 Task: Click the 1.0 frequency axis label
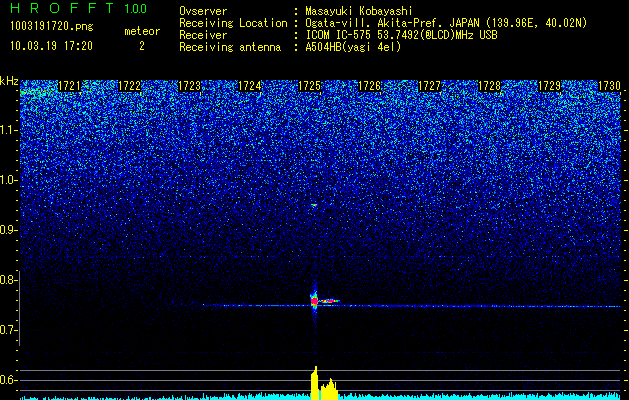pyautogui.click(x=9, y=180)
